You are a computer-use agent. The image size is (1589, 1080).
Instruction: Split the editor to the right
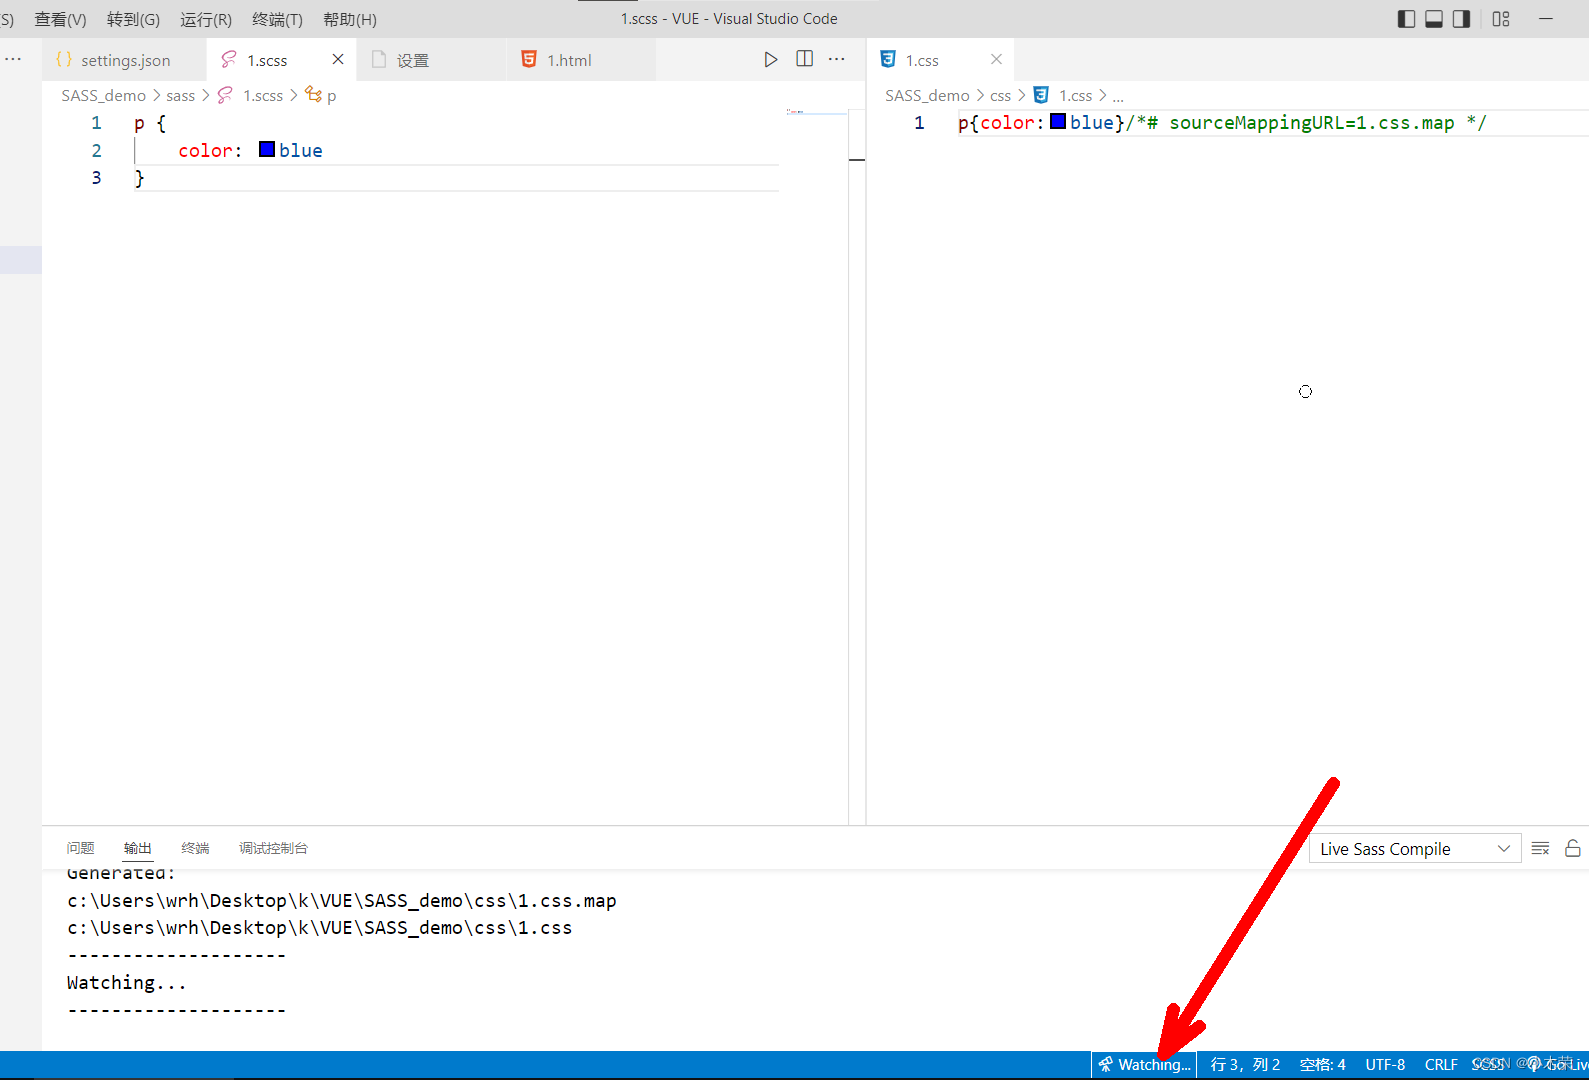[804, 59]
